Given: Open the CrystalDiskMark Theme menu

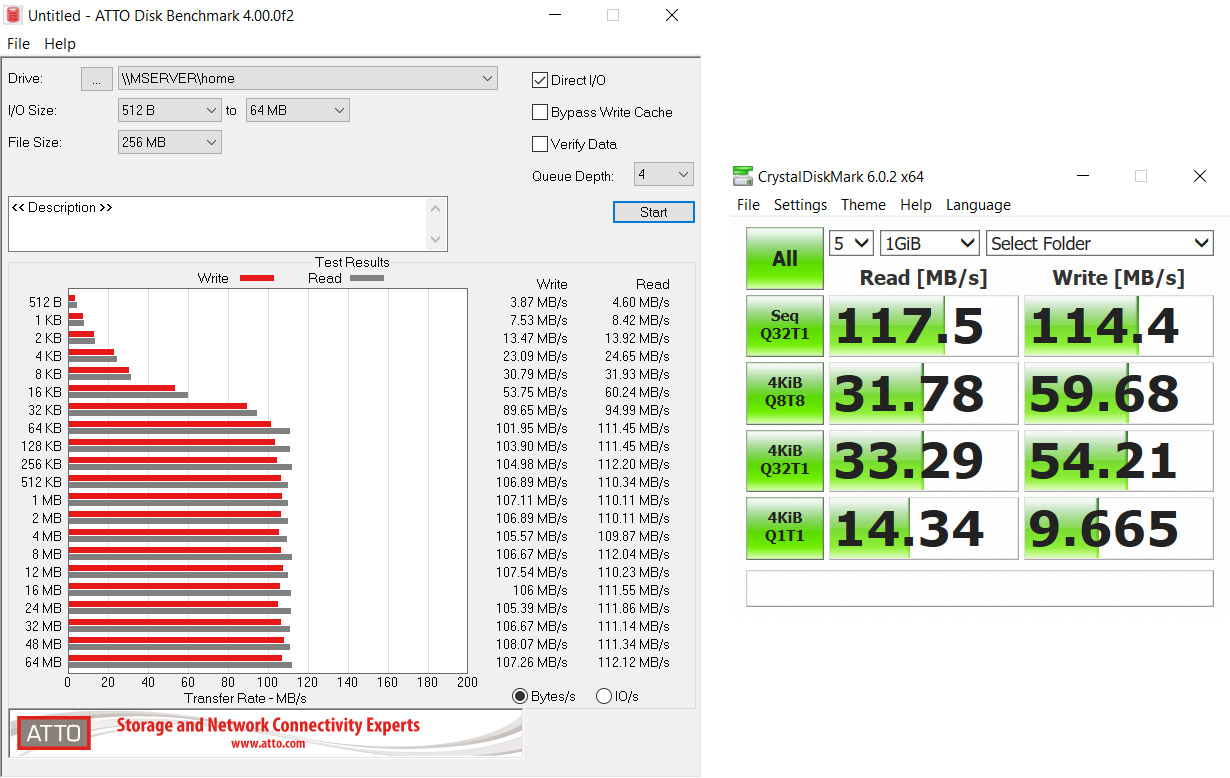Looking at the screenshot, I should 863,205.
